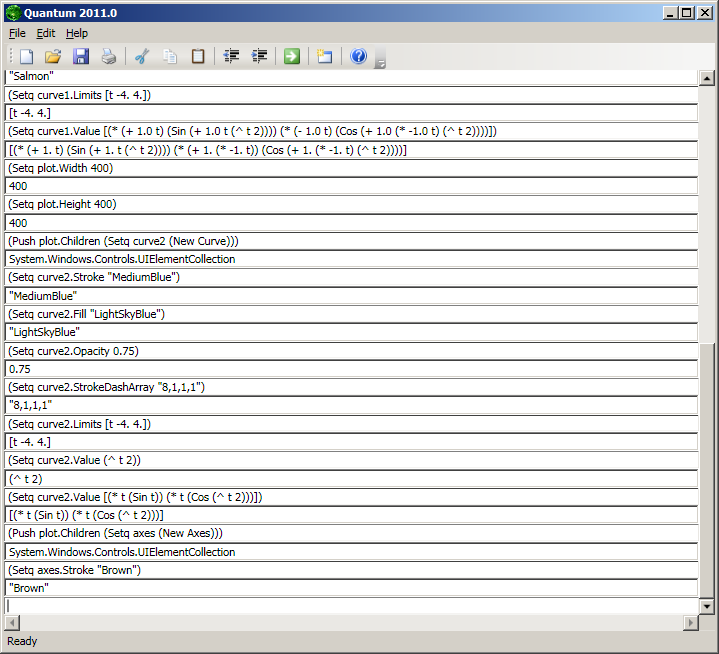
Task: Click the (Setq curve2.Opacity 0.75) line
Action: [x=351, y=350]
